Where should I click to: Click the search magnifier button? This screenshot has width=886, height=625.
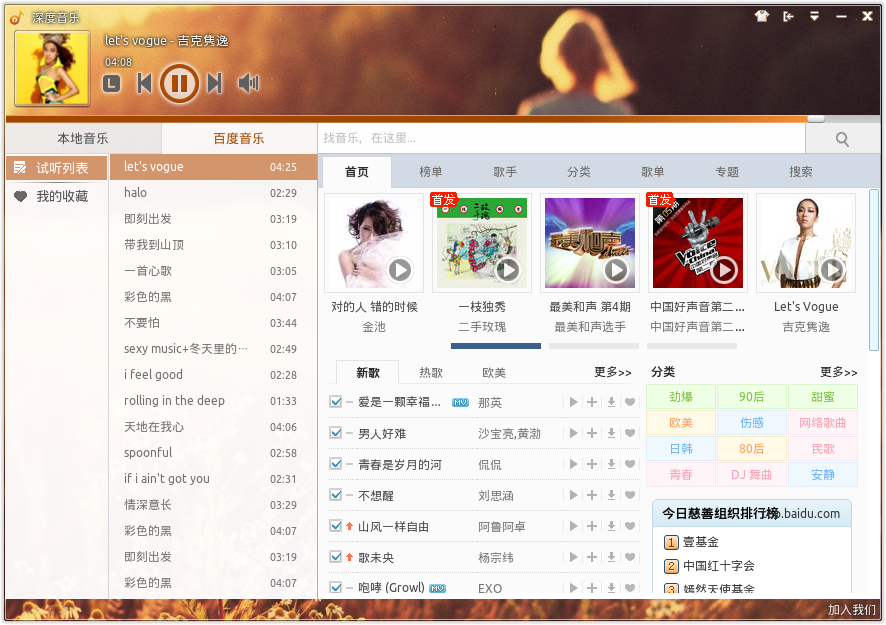[842, 139]
